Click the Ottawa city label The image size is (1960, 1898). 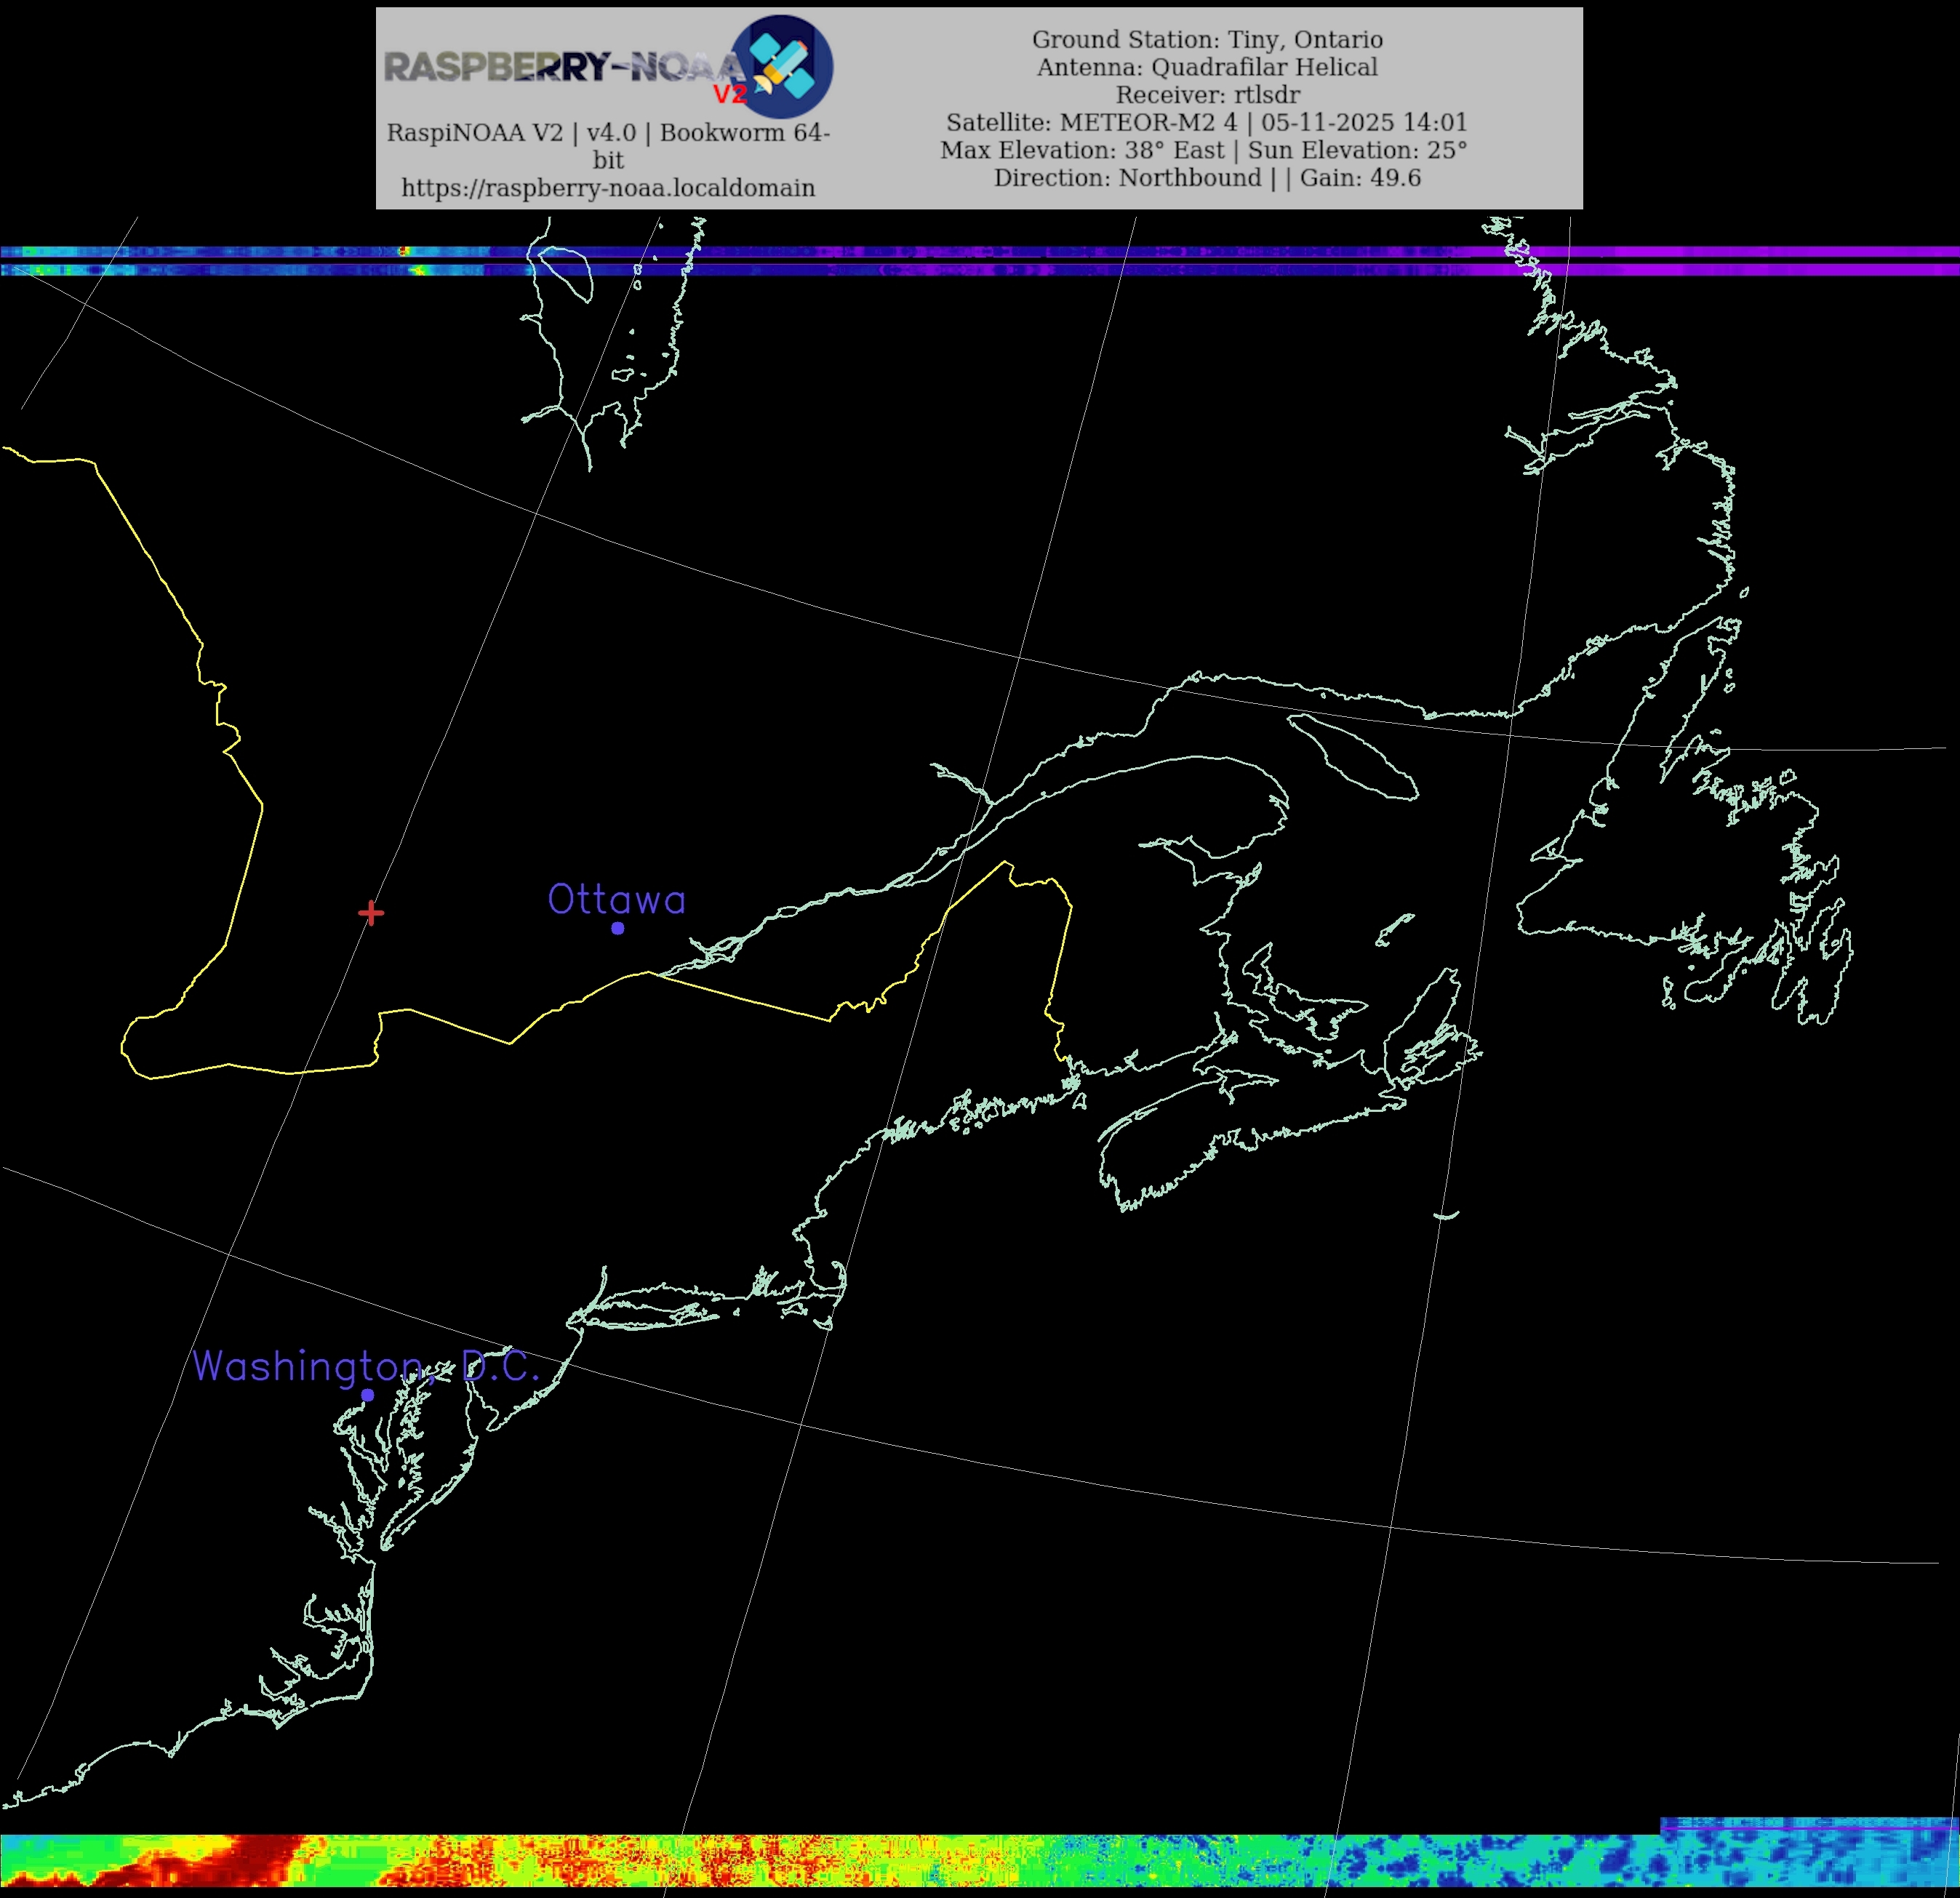pyautogui.click(x=616, y=900)
